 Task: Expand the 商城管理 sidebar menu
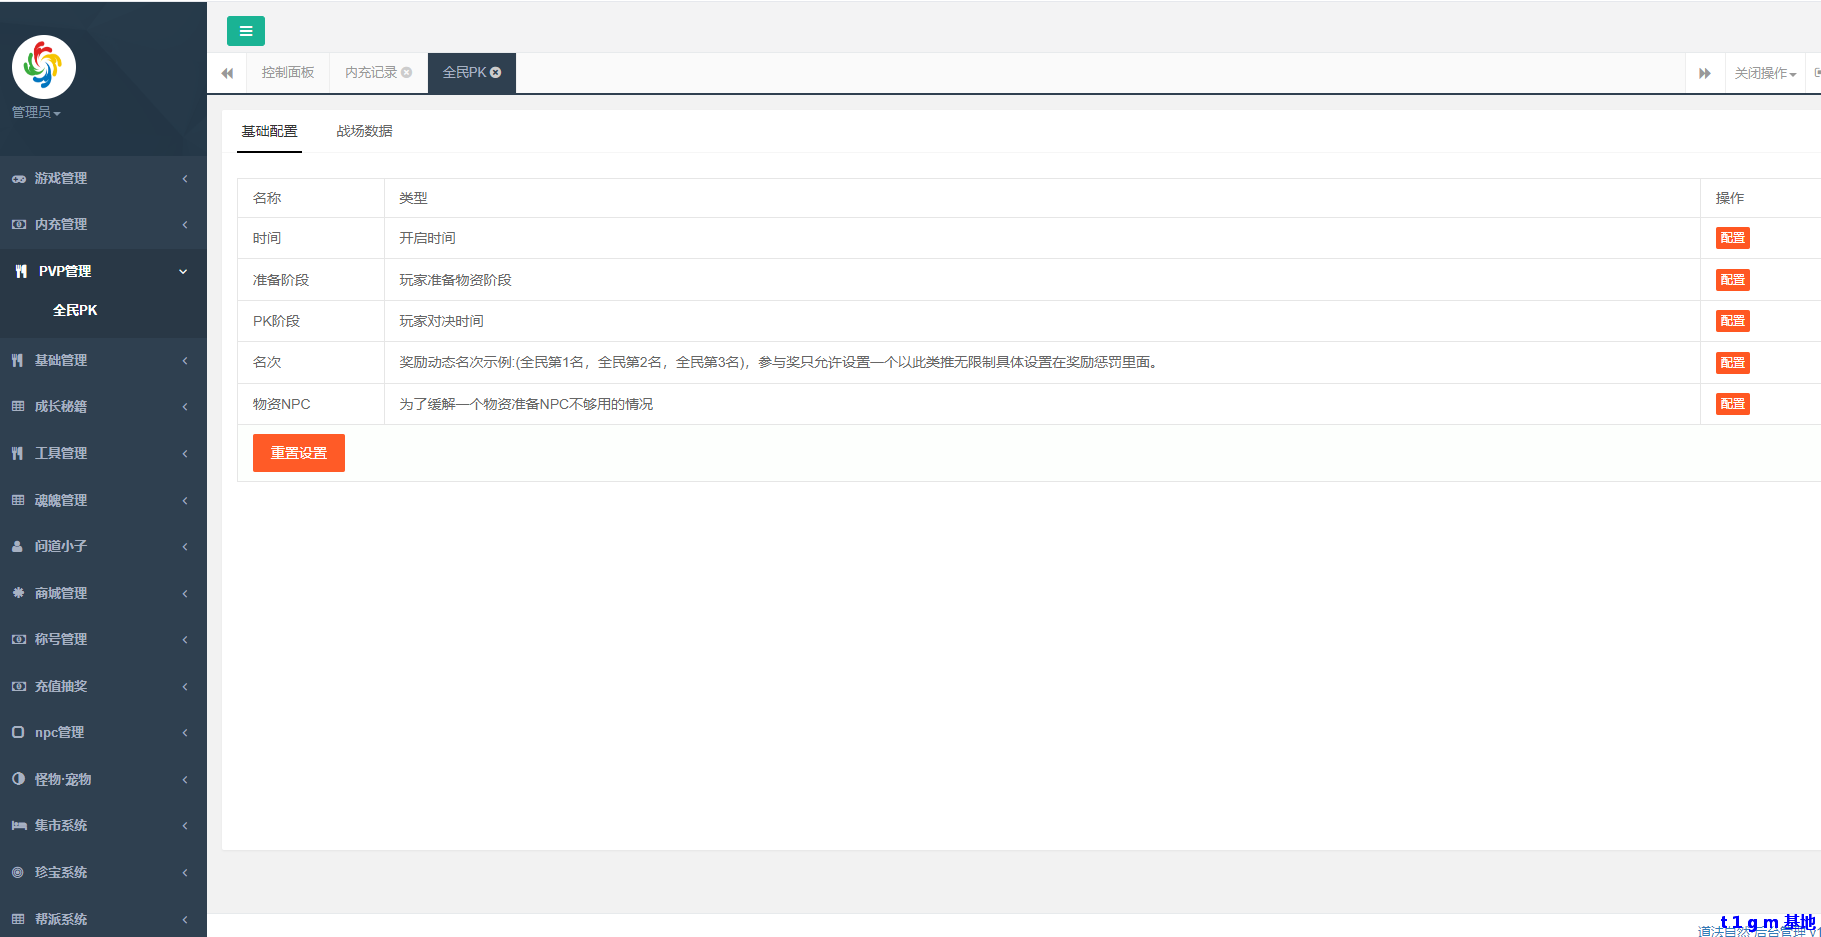tap(100, 593)
